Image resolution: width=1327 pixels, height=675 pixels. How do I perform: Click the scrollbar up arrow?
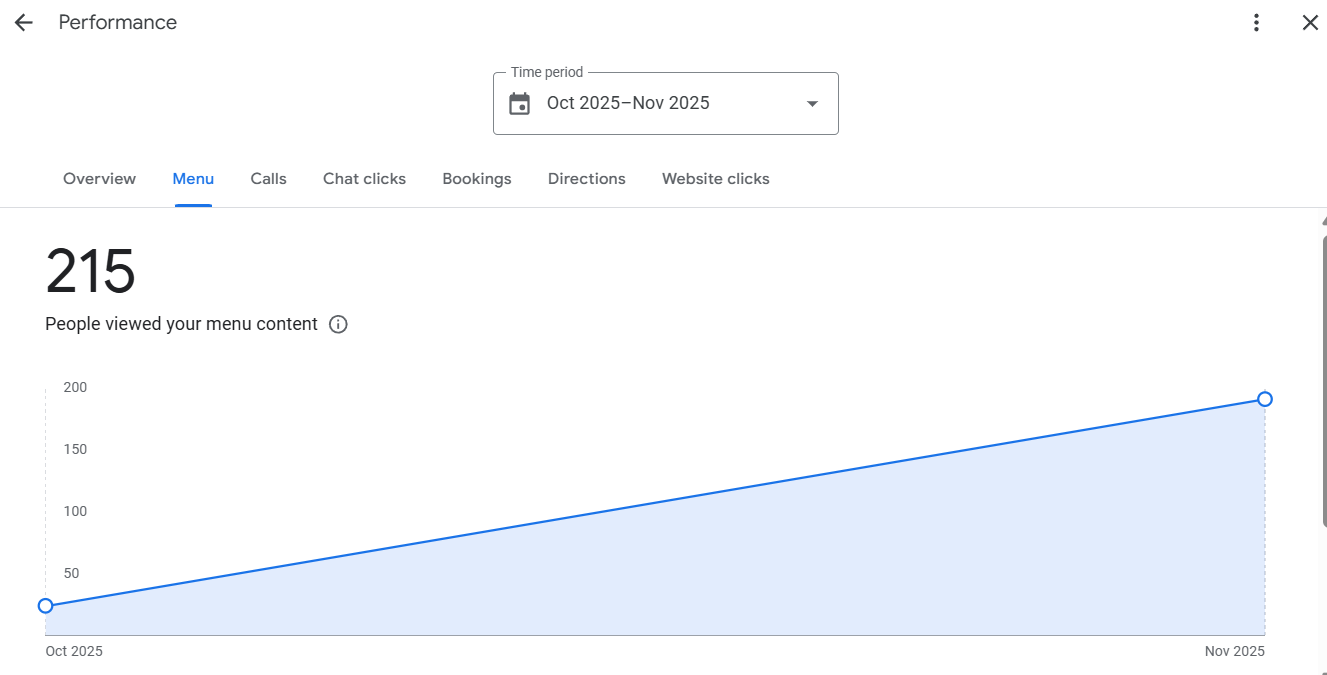coord(1323,221)
